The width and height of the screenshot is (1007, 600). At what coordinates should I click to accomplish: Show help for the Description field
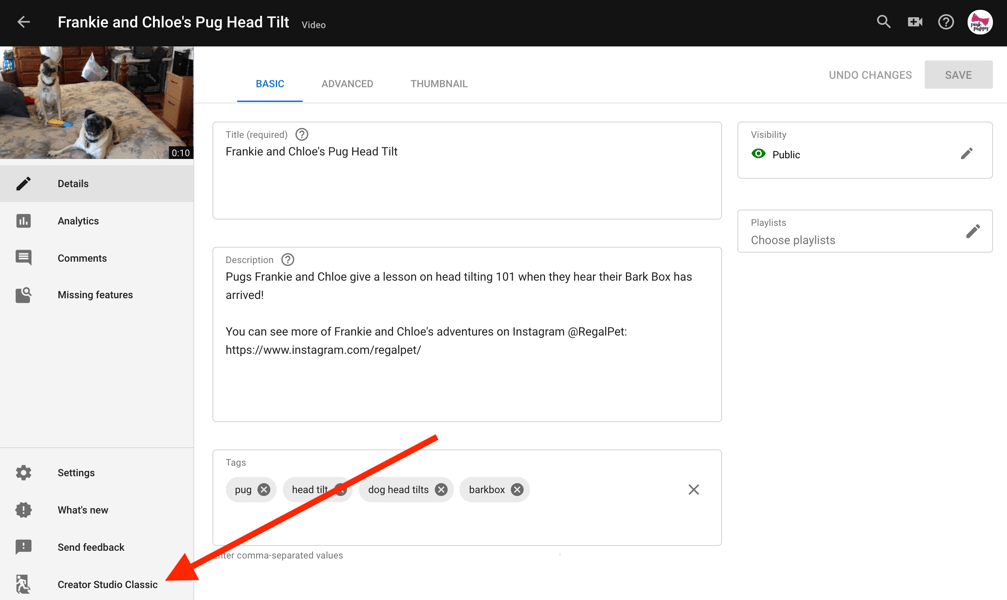click(288, 260)
